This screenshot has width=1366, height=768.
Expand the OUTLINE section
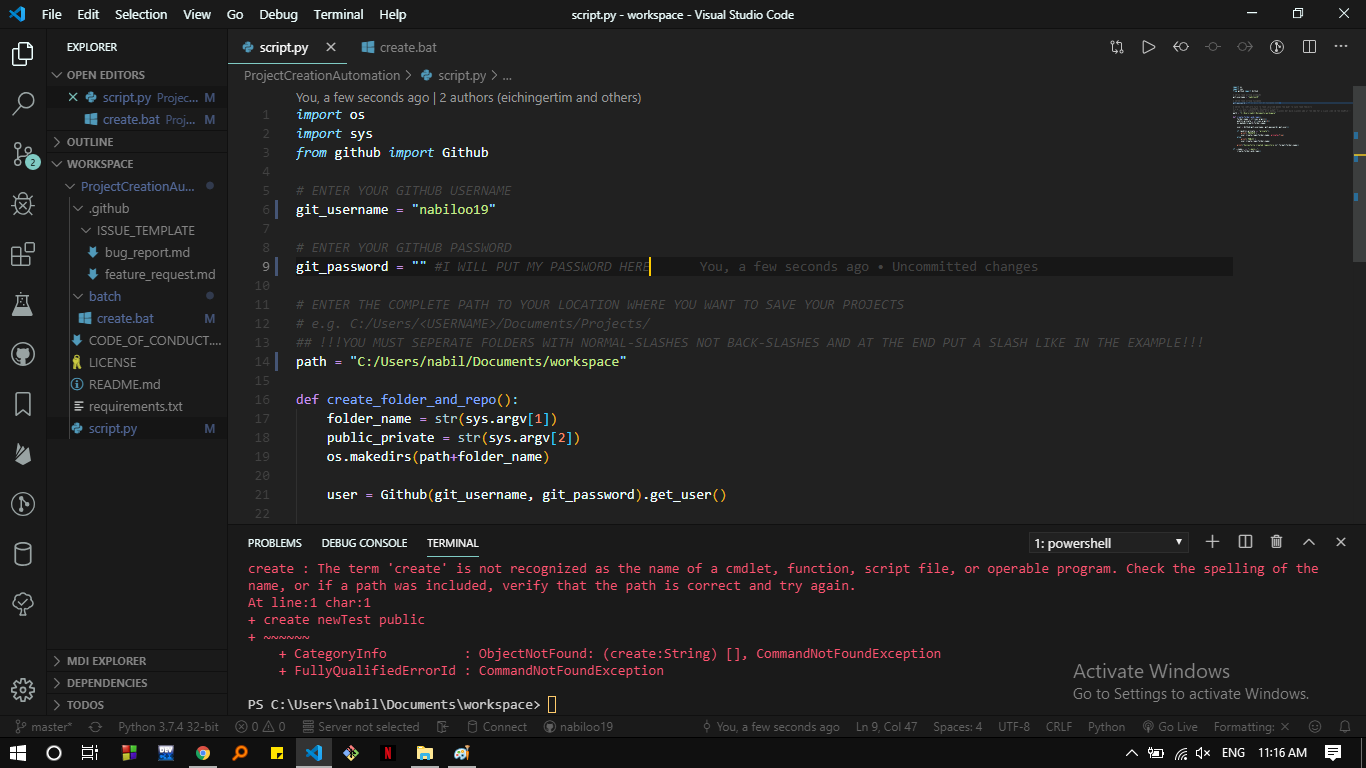(137, 142)
